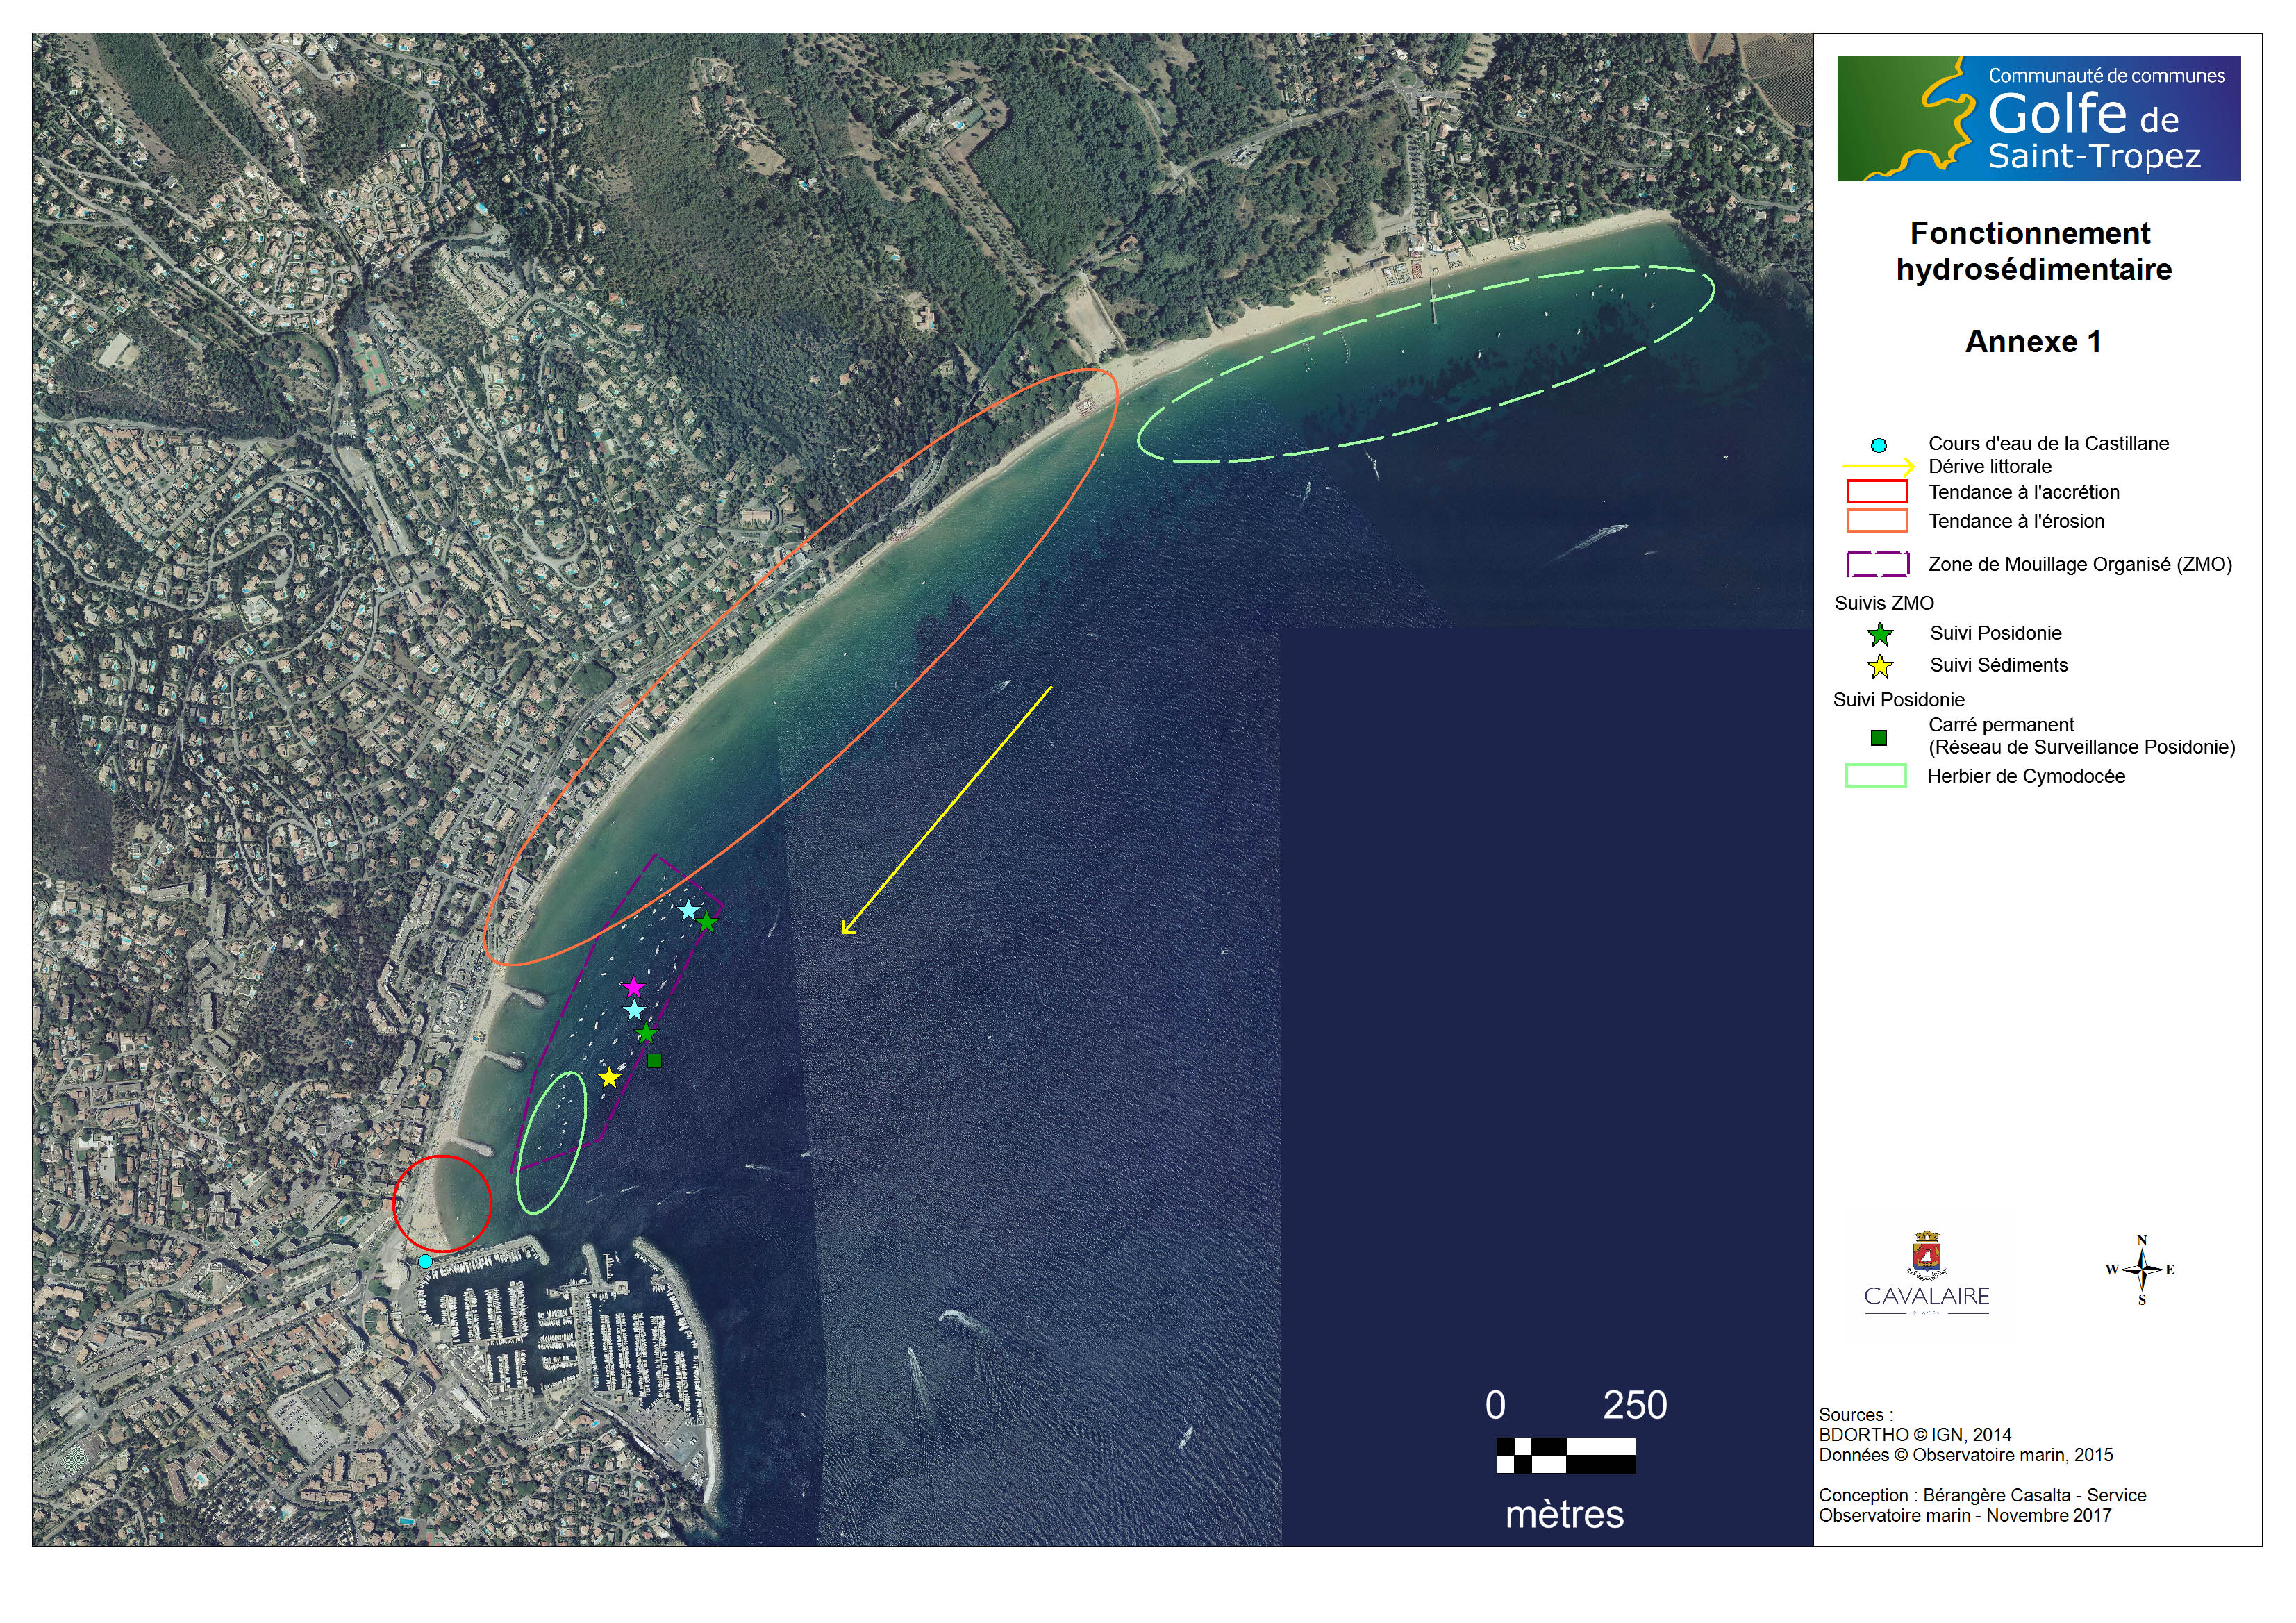Open the Golfe de Saint-Tropez logo banner
Image resolution: width=2296 pixels, height=1623 pixels.
tap(2038, 118)
